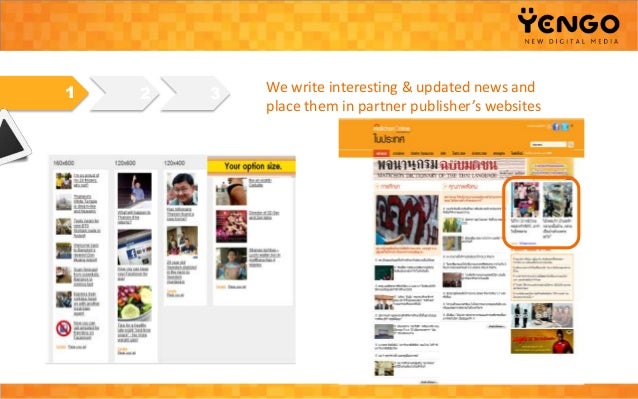Open the salad bowl thumbnail

click(135, 303)
